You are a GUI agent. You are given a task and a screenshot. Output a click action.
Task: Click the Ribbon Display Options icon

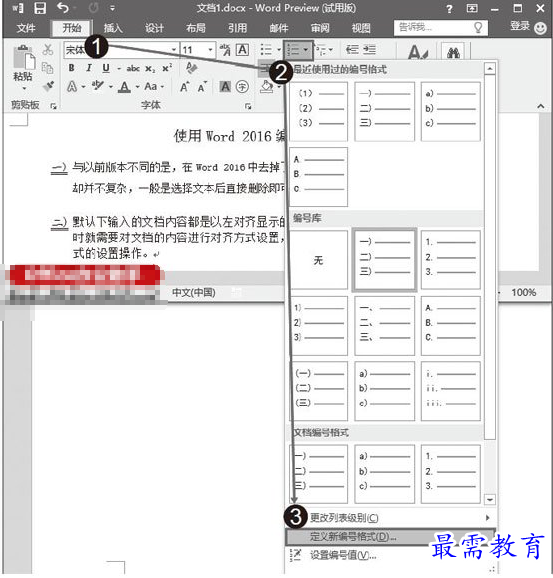(x=472, y=8)
